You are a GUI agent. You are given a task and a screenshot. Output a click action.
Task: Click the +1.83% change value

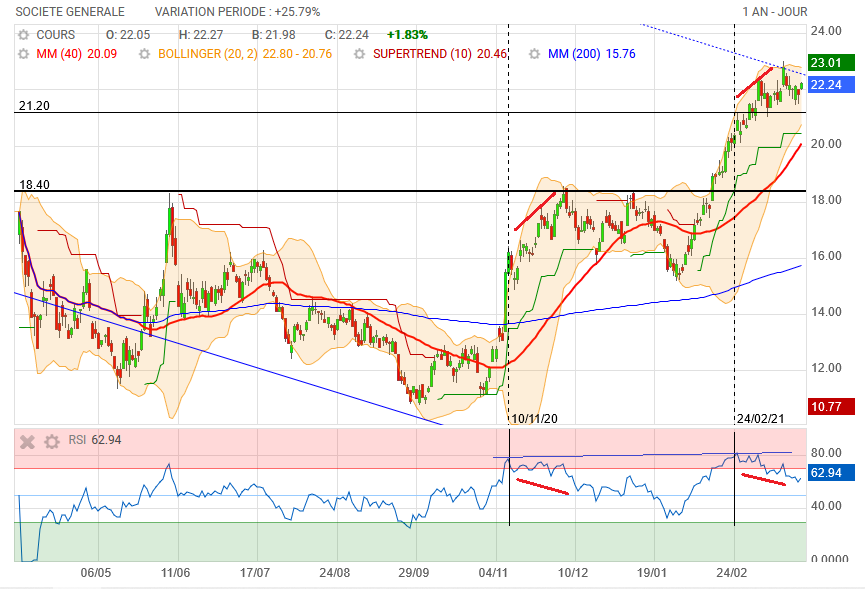pos(407,35)
